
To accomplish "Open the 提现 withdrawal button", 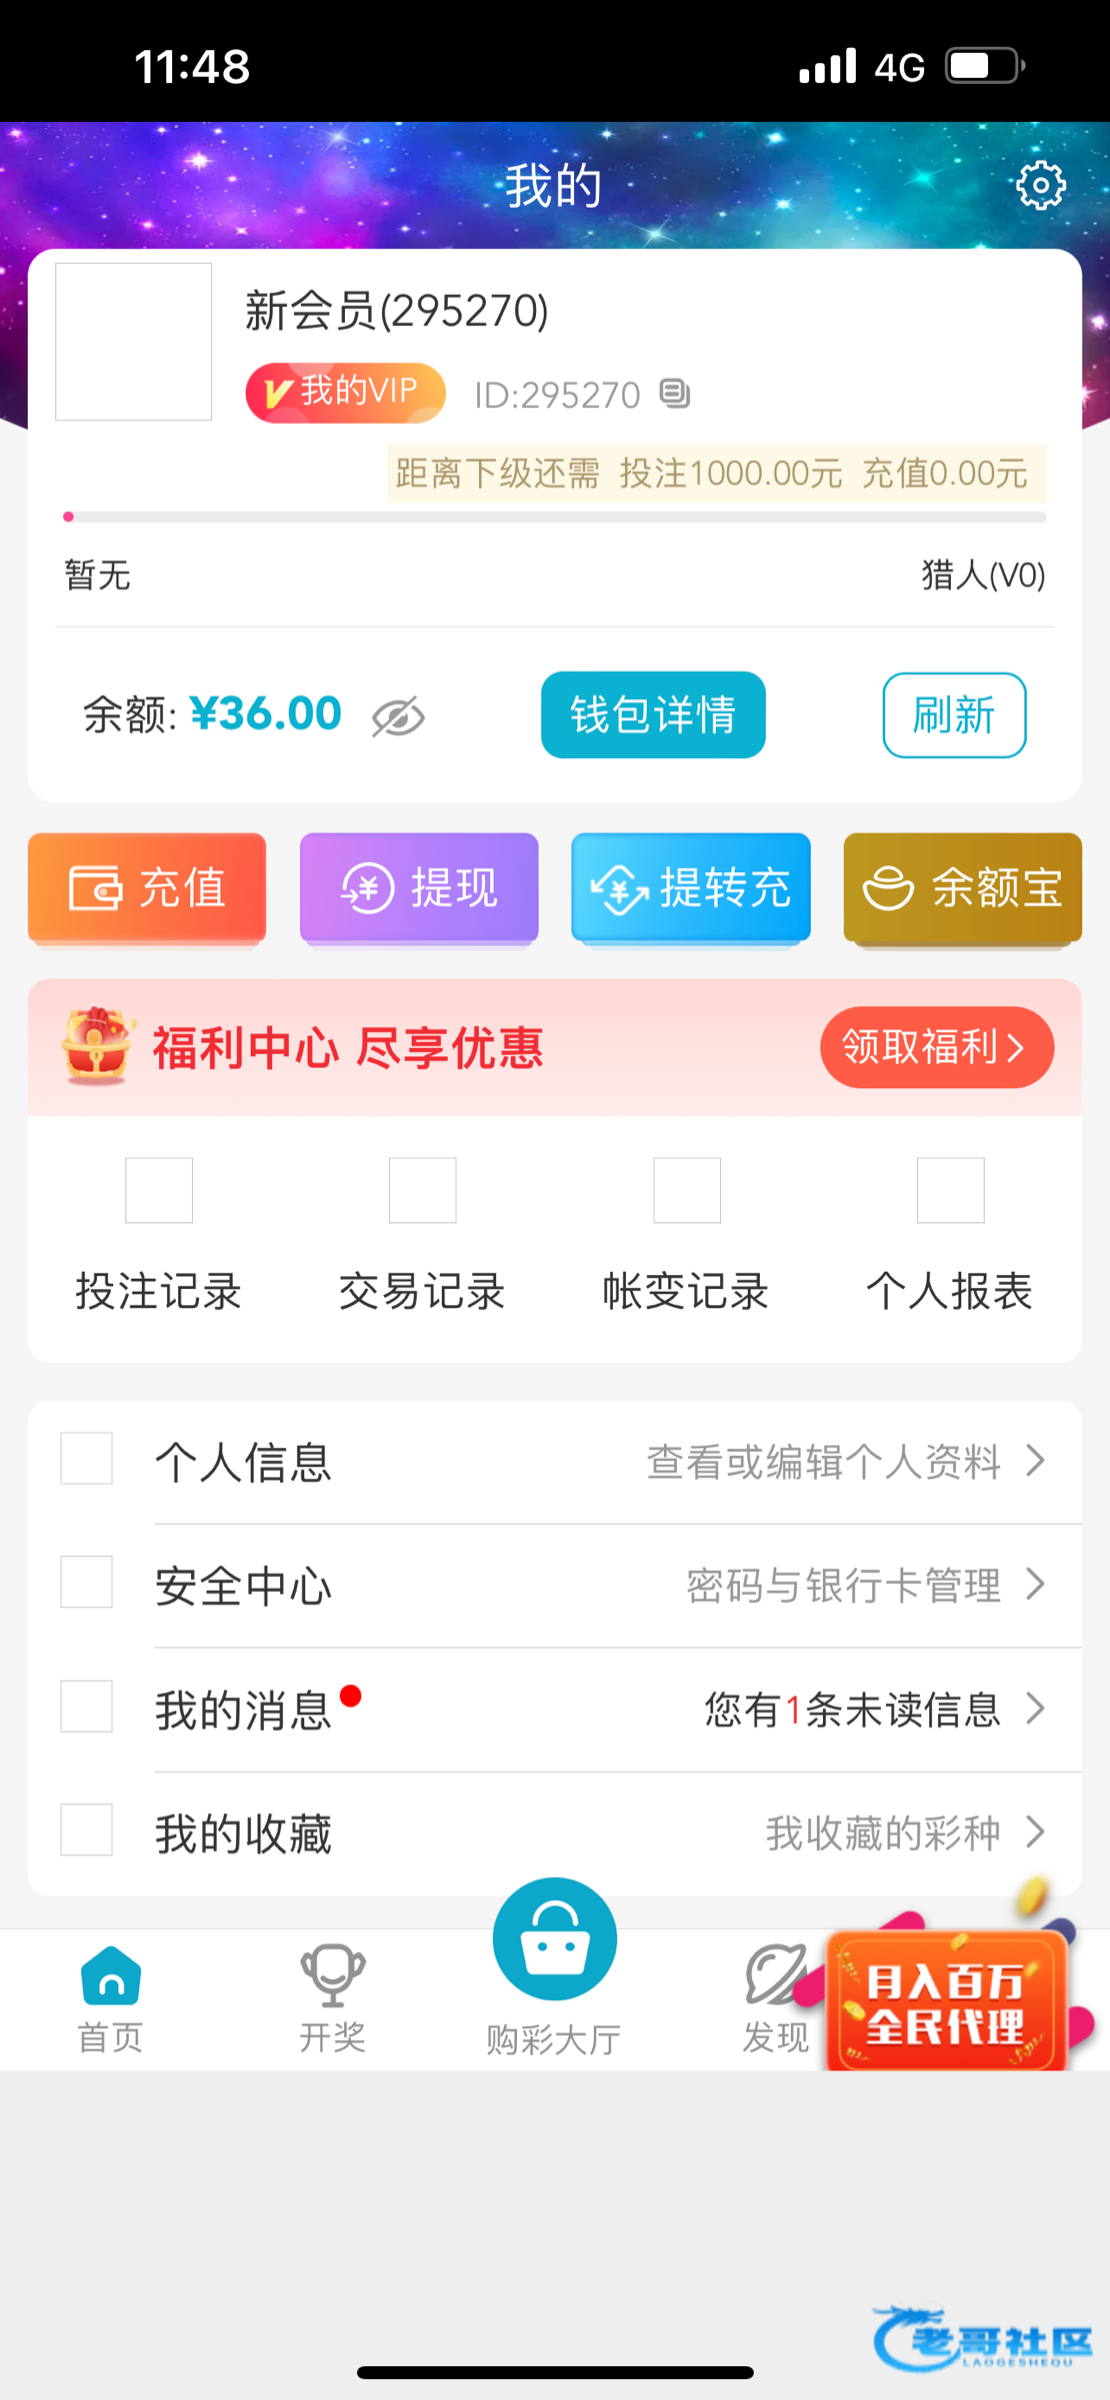I will [x=419, y=887].
